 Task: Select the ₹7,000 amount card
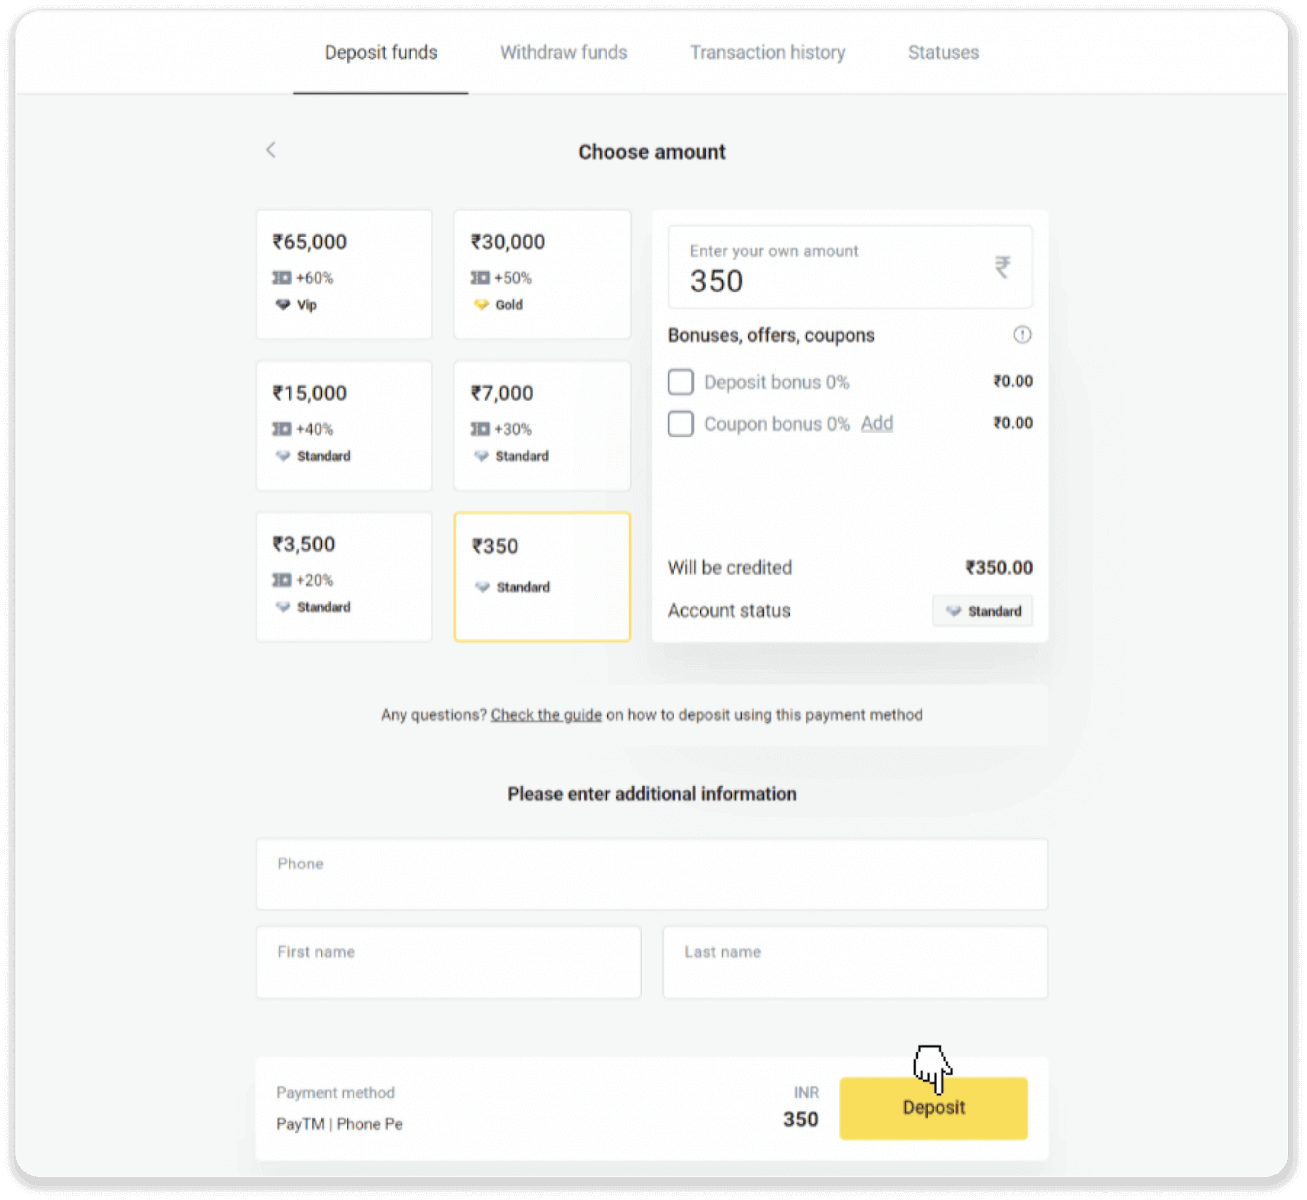(542, 425)
